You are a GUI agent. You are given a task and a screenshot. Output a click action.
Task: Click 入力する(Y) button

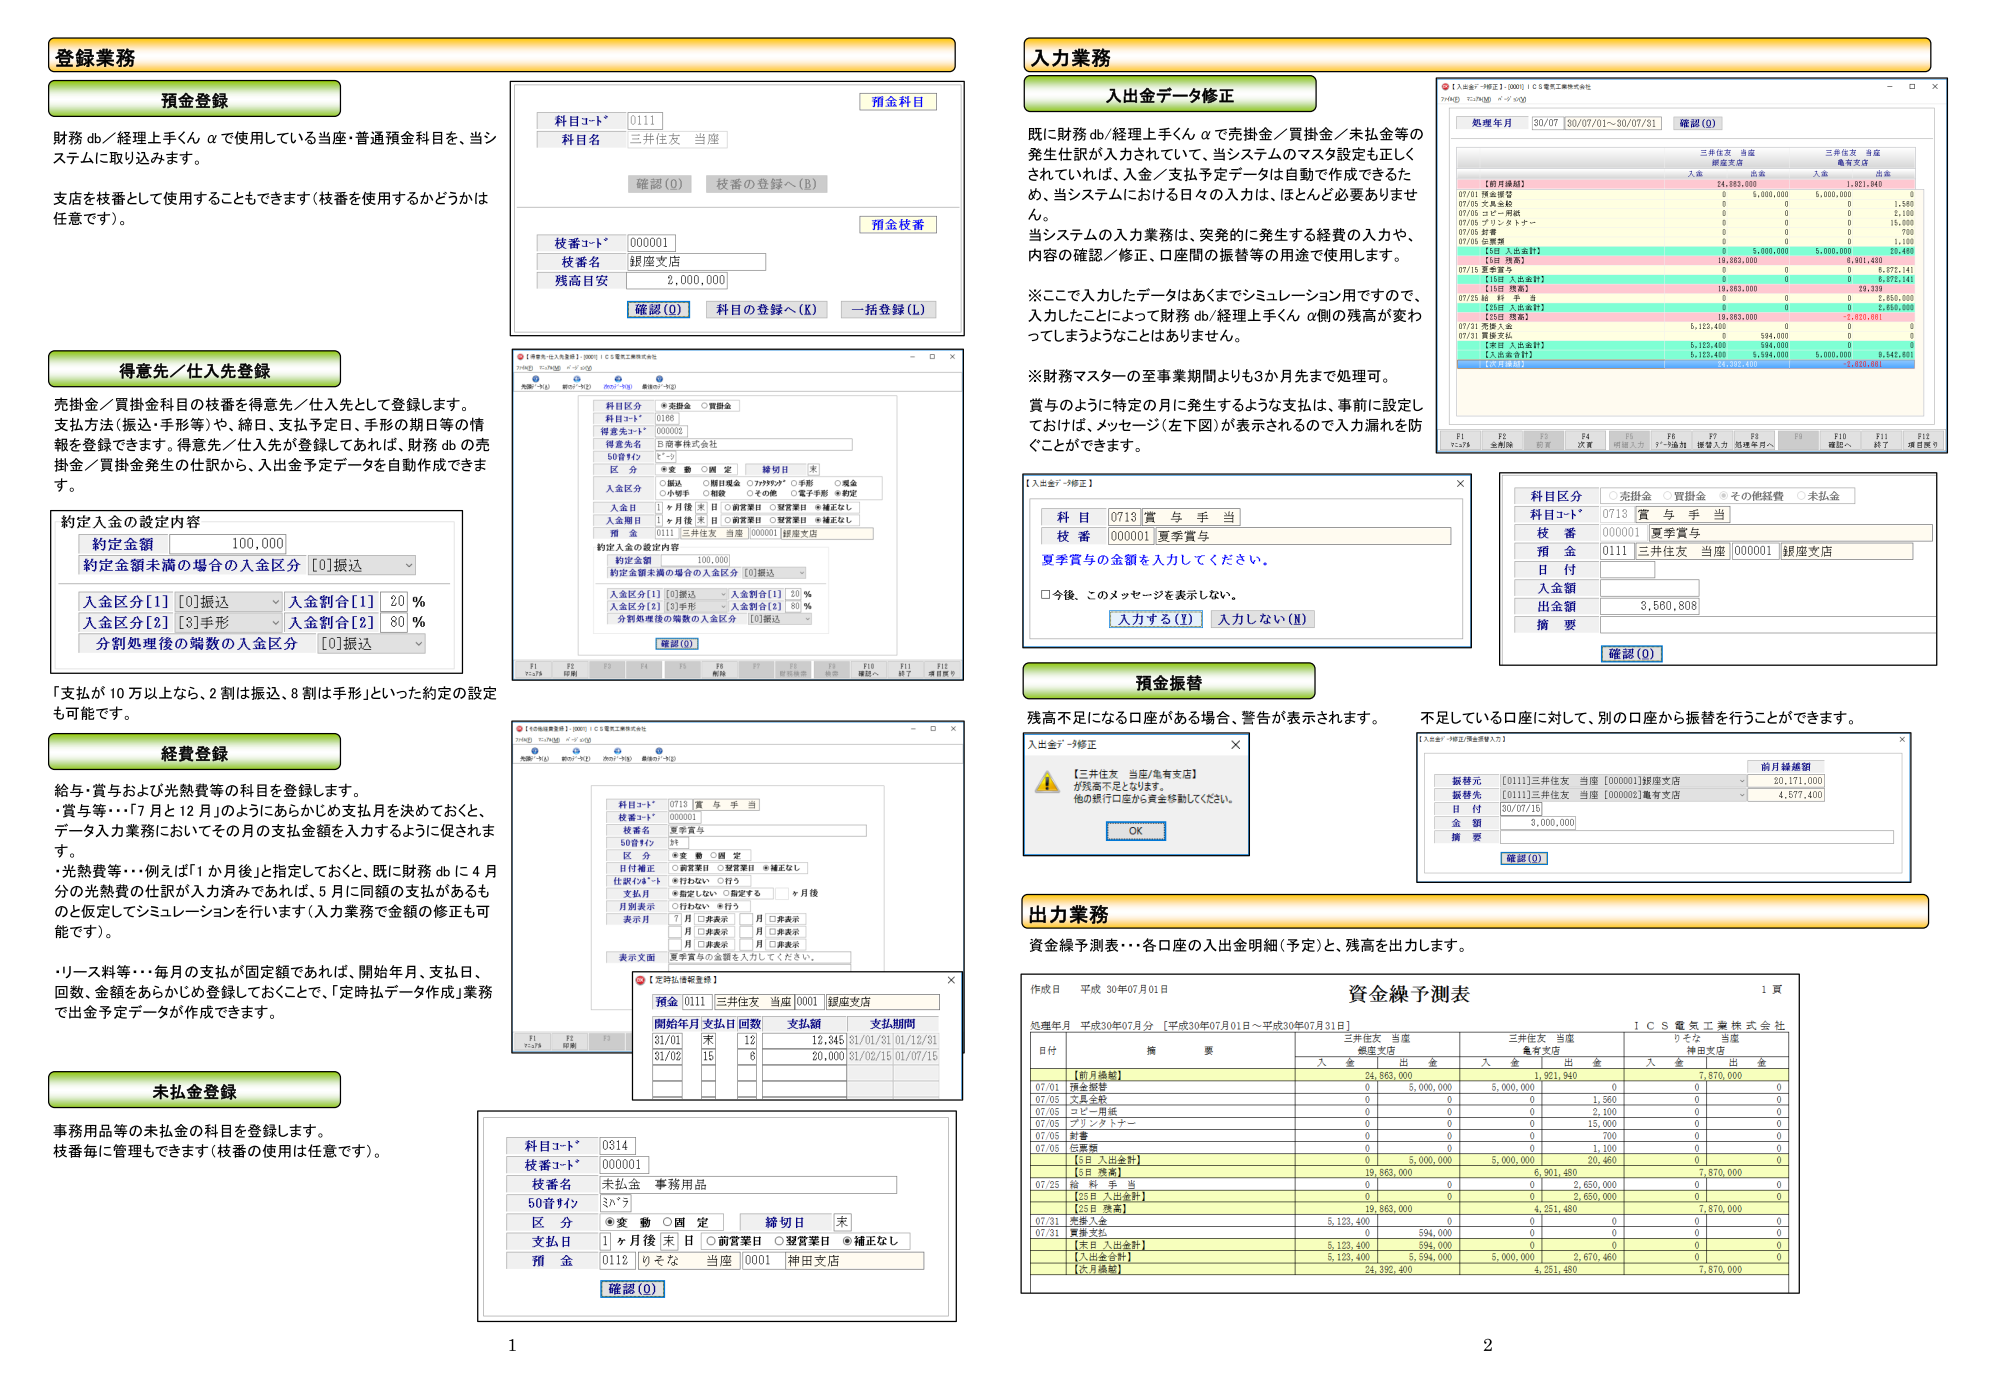click(1155, 619)
